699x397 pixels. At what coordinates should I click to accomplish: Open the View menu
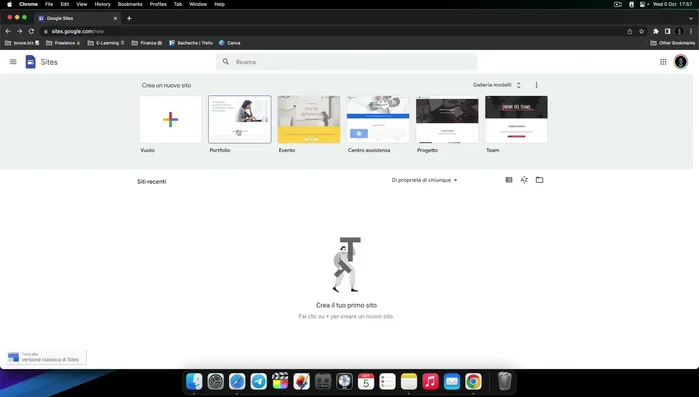pyautogui.click(x=82, y=4)
